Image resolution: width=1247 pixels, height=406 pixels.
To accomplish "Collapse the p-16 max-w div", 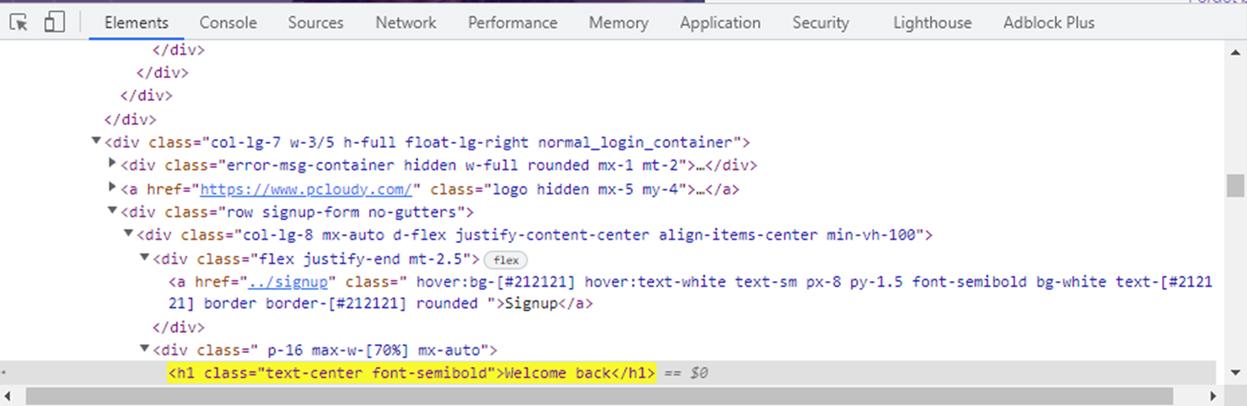I will coord(144,350).
